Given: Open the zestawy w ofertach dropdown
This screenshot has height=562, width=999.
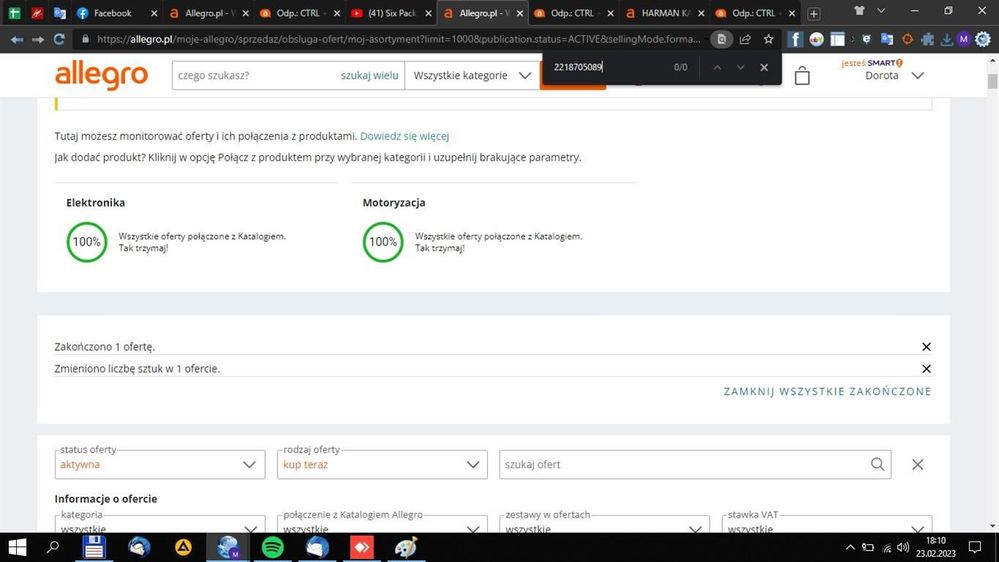Looking at the screenshot, I should click(x=605, y=524).
